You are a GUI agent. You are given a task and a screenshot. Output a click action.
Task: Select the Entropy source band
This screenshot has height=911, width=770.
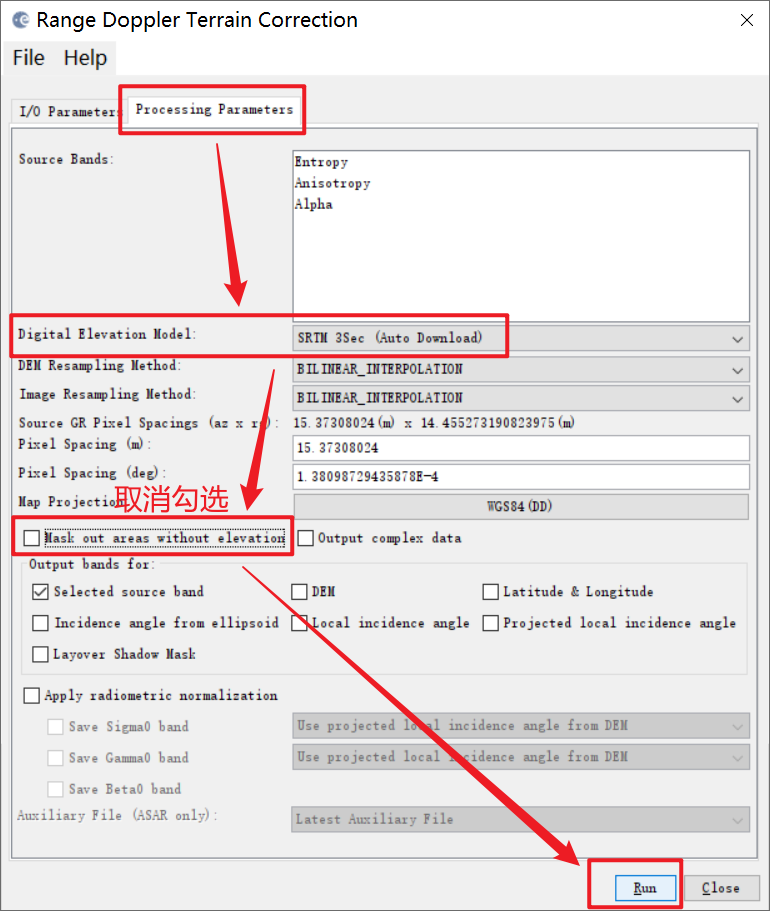[x=321, y=162]
